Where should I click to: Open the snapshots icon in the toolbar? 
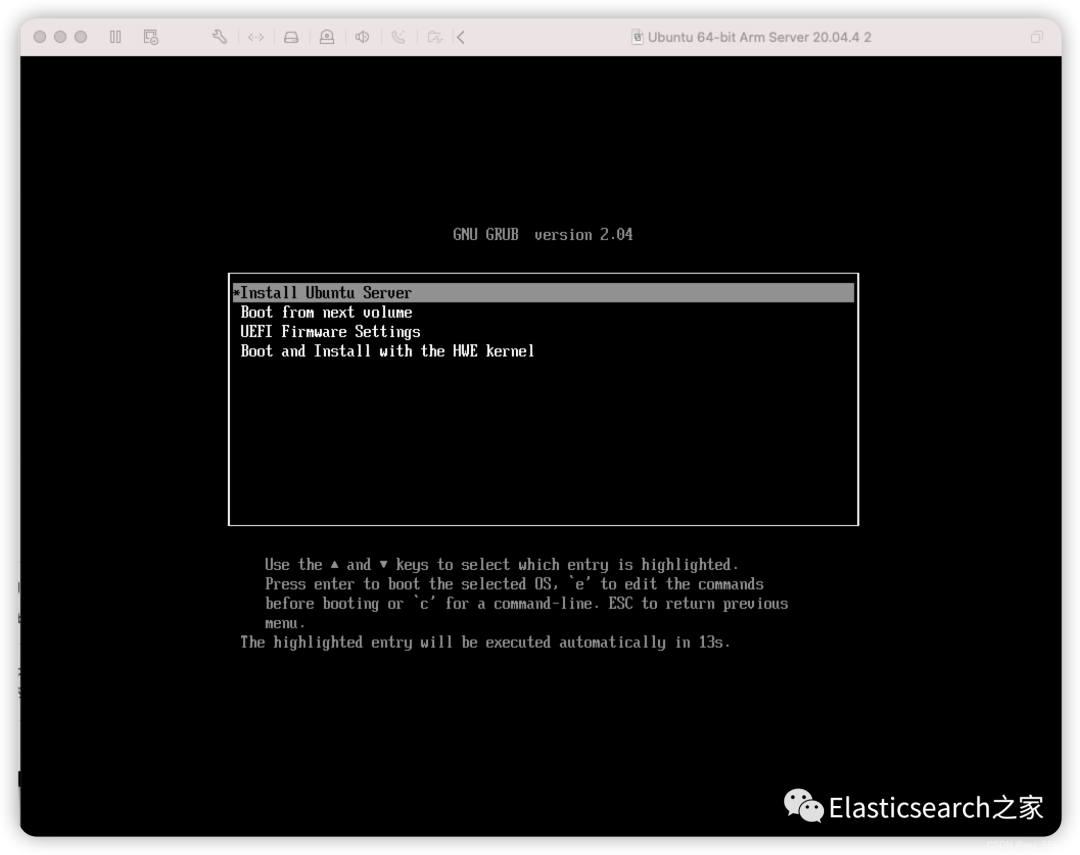click(x=151, y=37)
